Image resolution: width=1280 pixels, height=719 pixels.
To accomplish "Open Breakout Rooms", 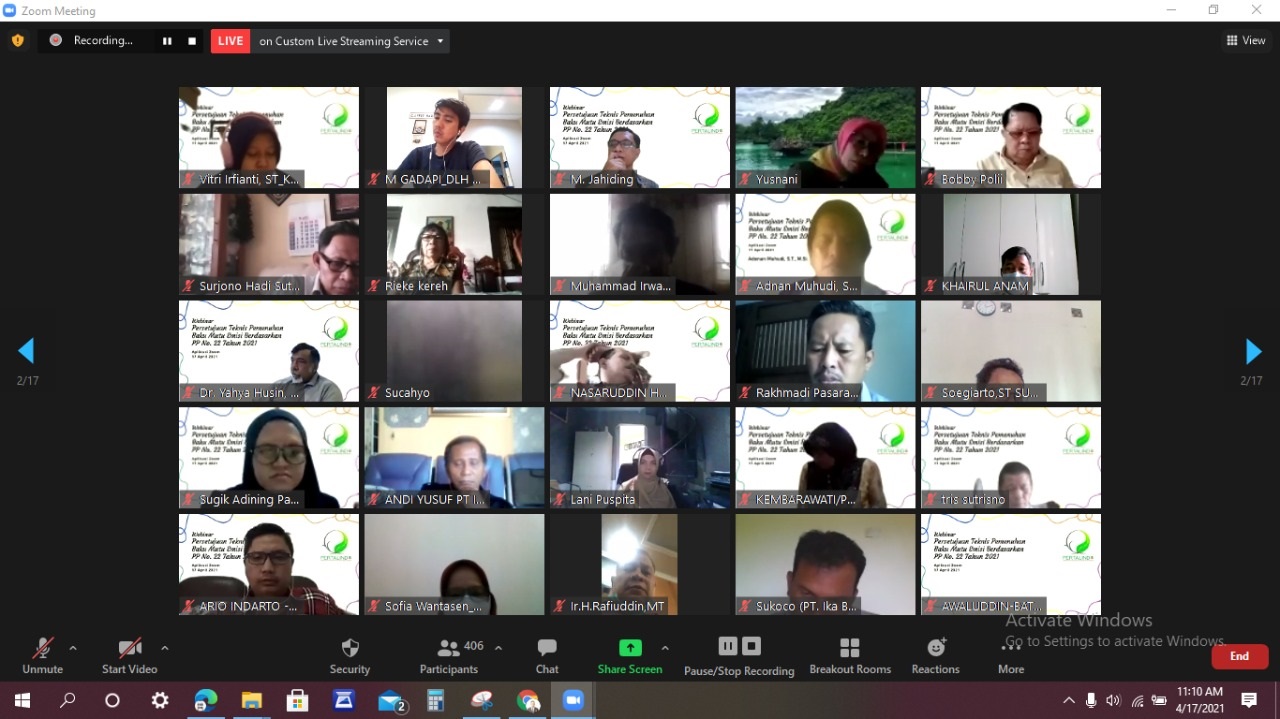I will point(849,655).
